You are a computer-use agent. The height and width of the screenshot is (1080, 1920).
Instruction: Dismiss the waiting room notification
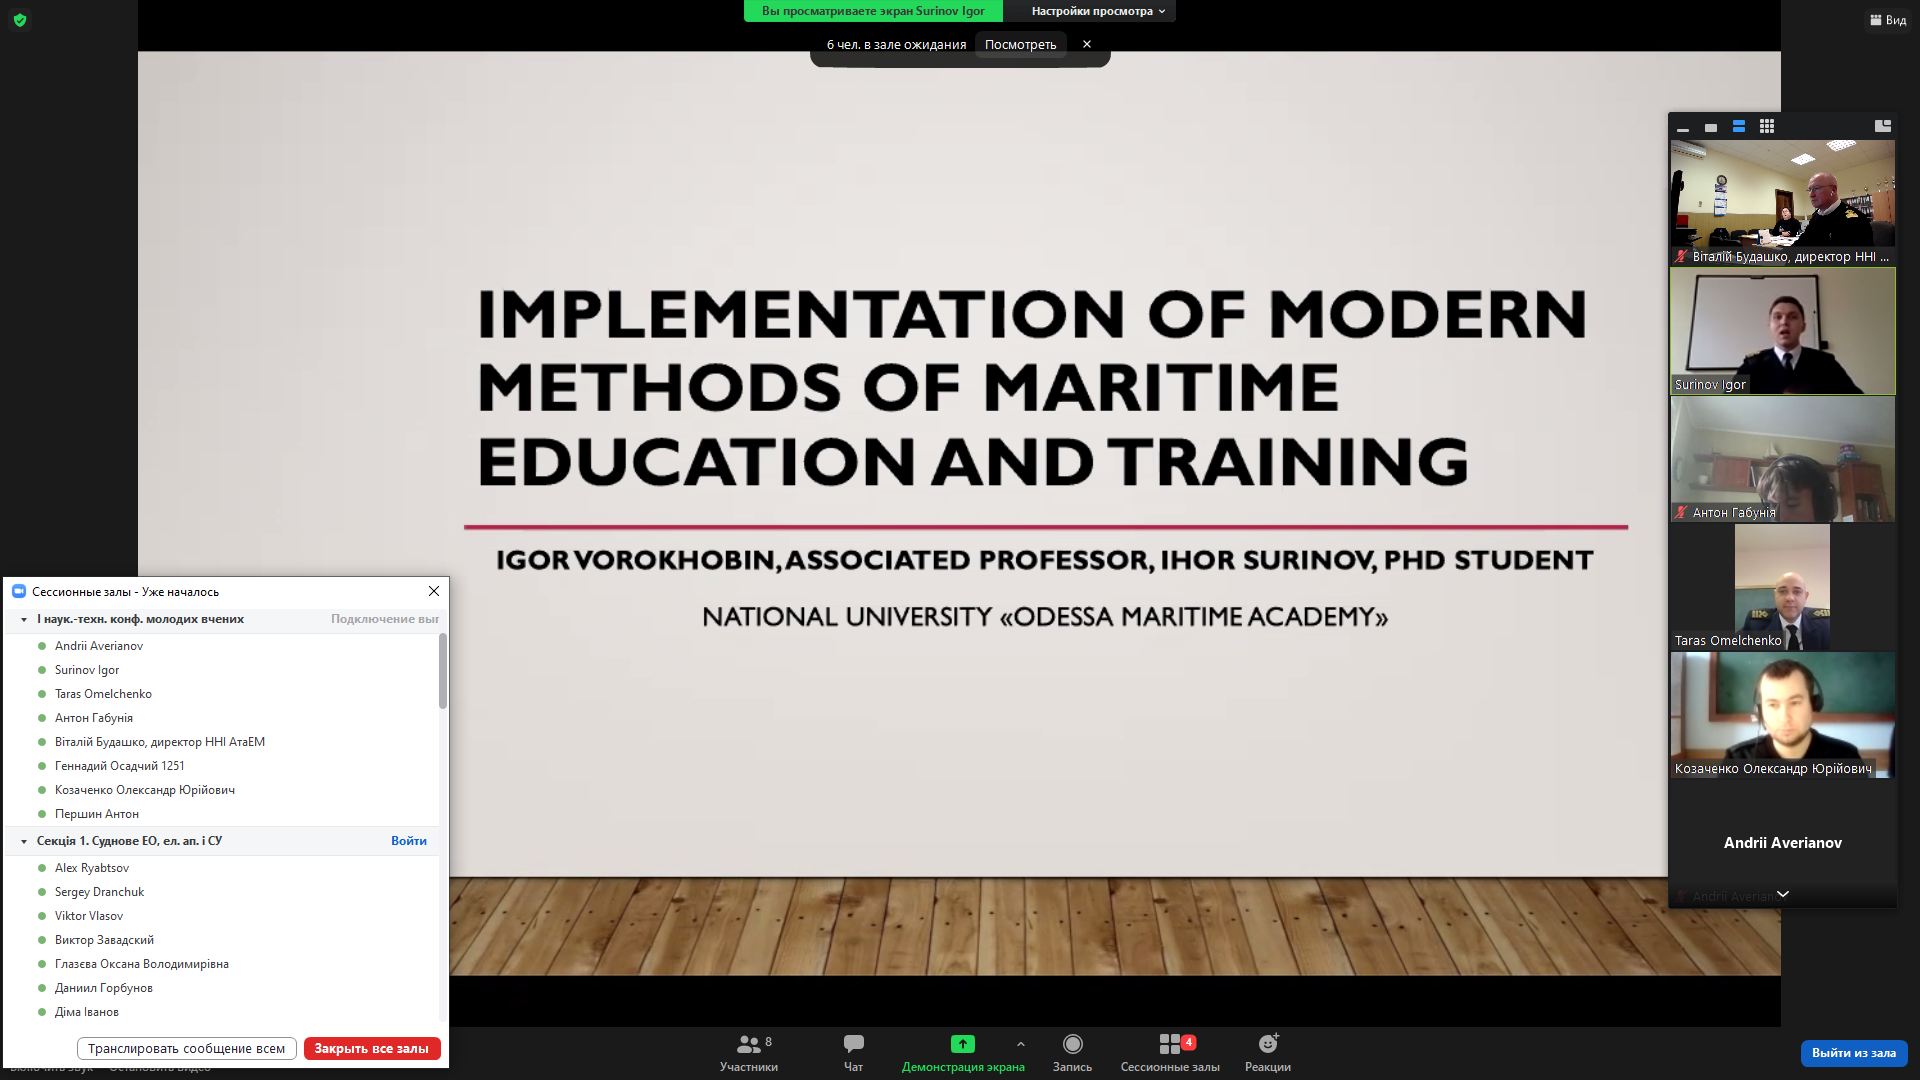click(x=1087, y=44)
